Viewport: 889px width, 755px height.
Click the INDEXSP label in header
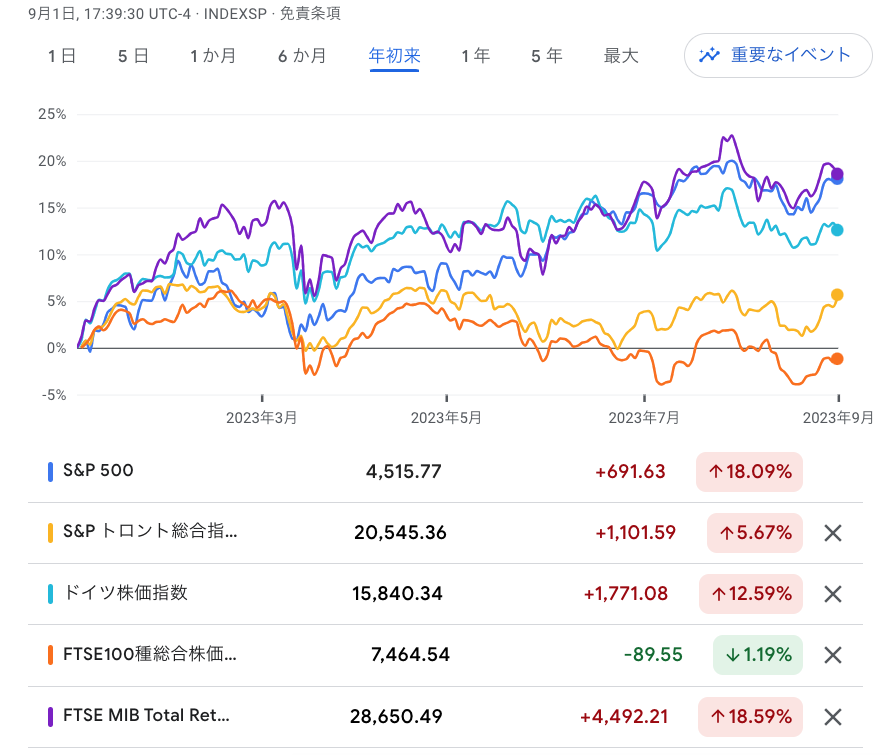click(x=235, y=14)
